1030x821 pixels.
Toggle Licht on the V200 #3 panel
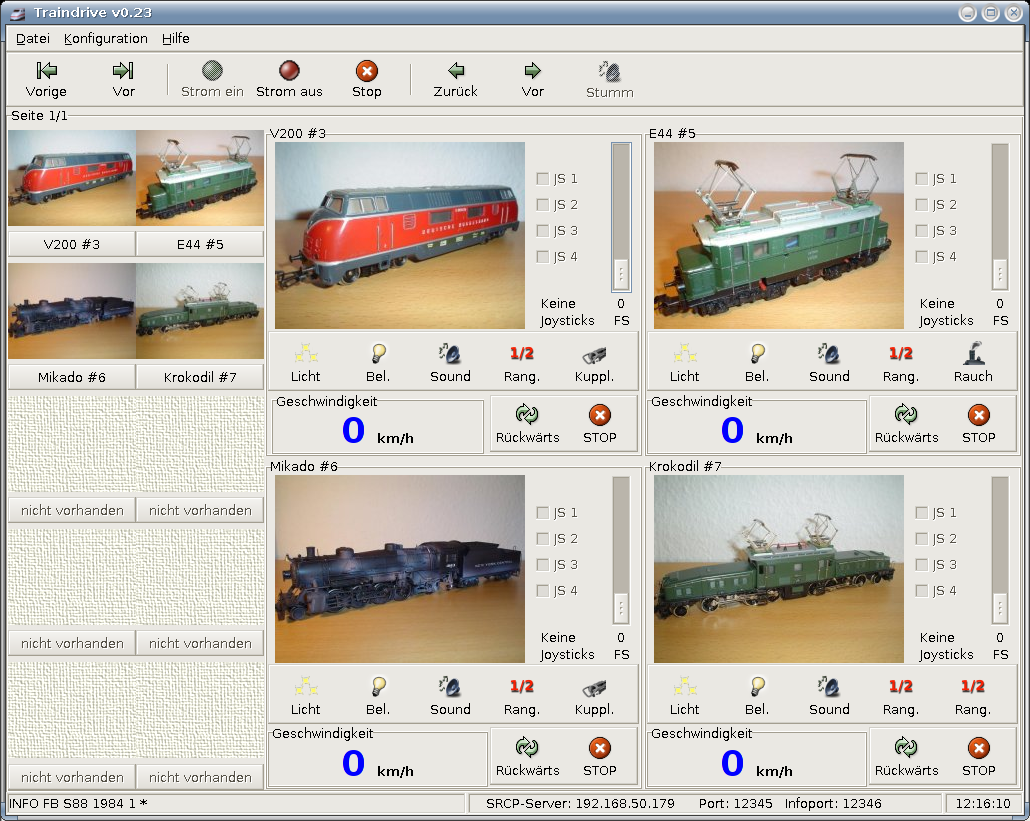tap(306, 354)
